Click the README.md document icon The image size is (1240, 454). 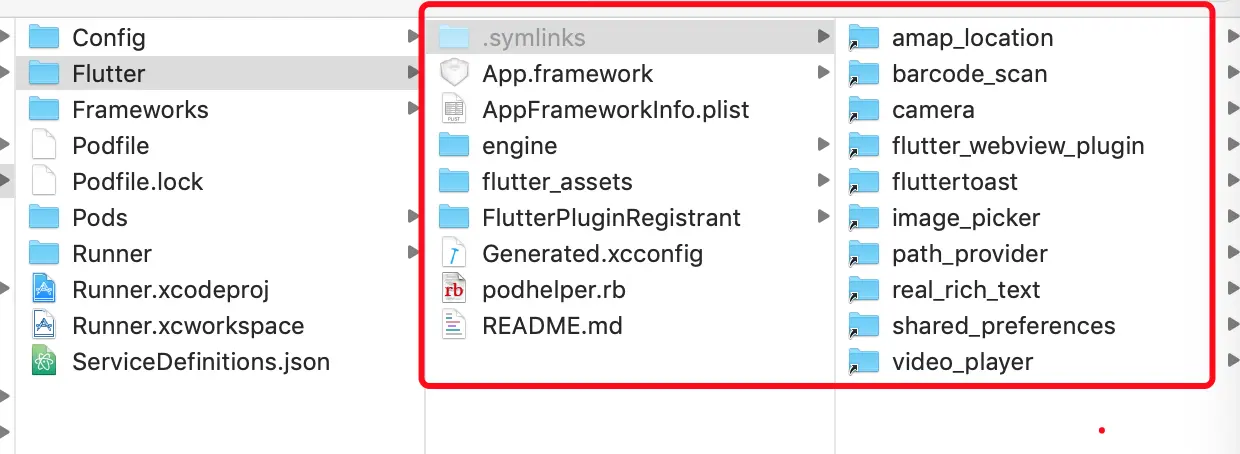point(454,326)
